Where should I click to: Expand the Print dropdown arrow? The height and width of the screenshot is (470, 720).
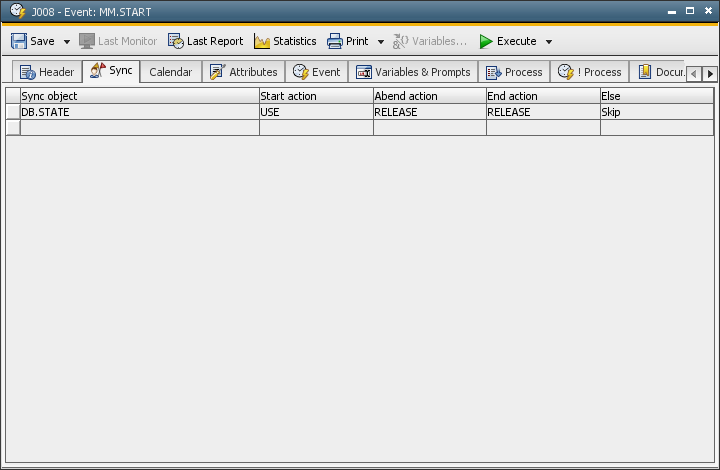coord(381,42)
